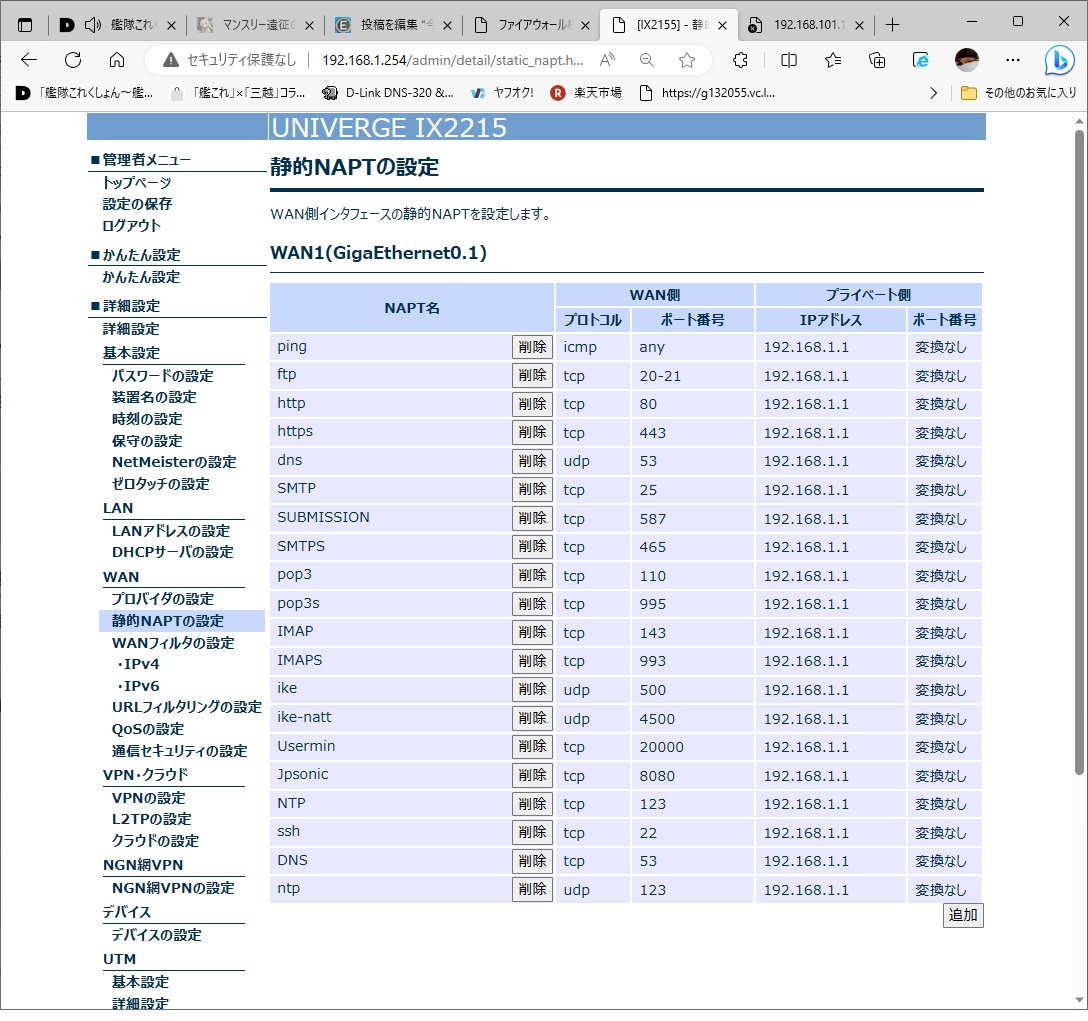Viewport: 1088px width, 1021px height.
Task: Switch to the 192.168.101.1 tab
Action: point(806,26)
